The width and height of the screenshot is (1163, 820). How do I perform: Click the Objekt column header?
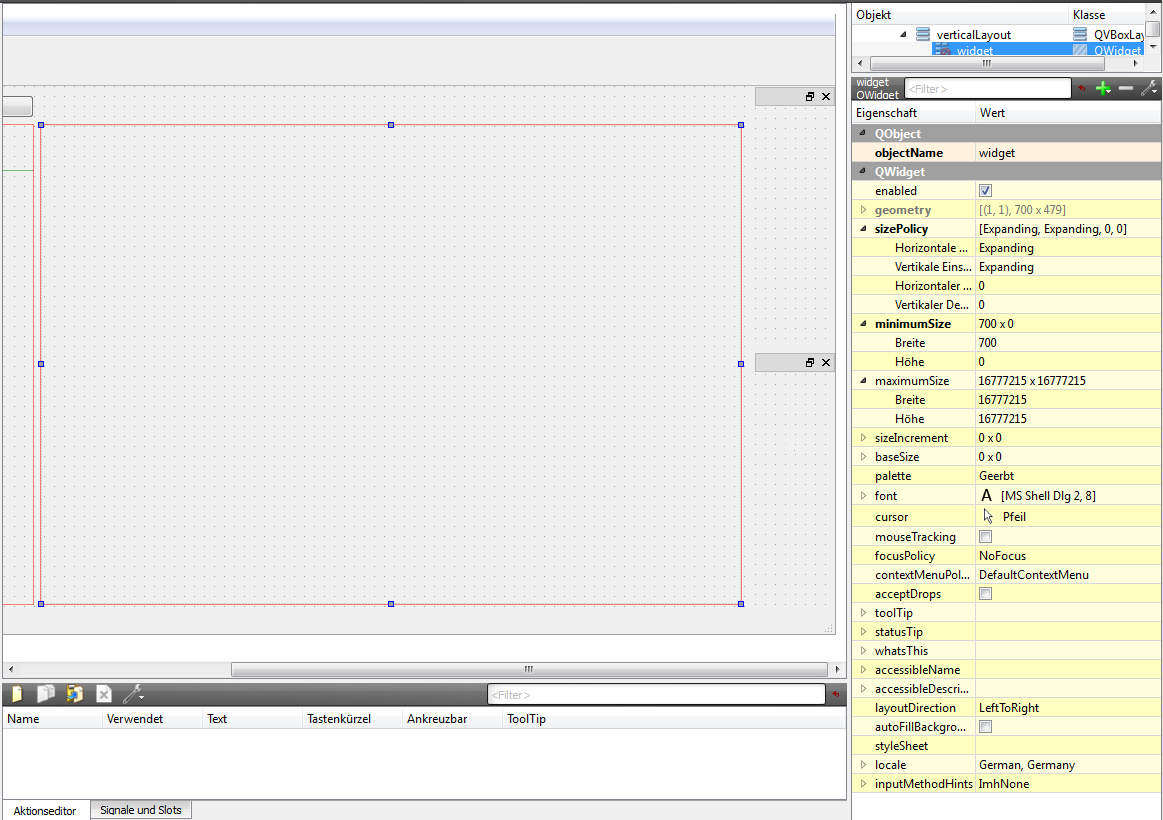coord(961,15)
